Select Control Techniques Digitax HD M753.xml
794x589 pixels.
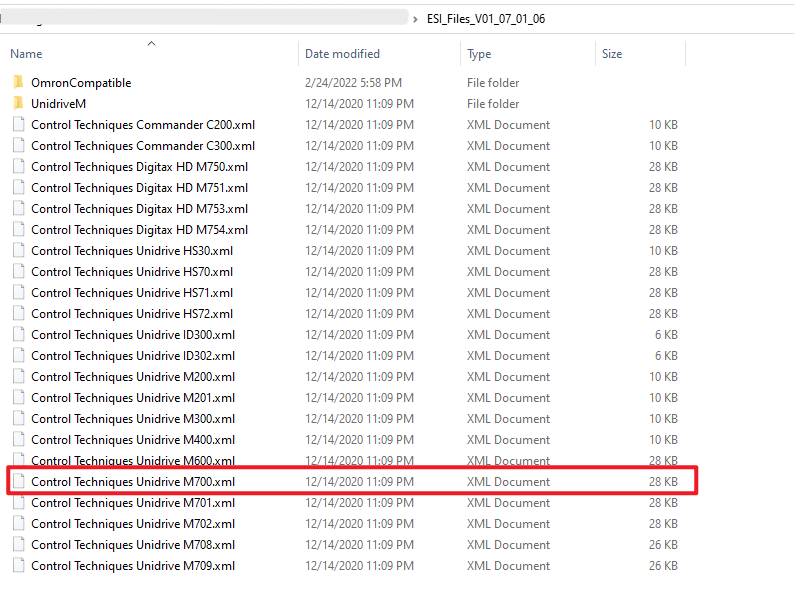pos(139,209)
